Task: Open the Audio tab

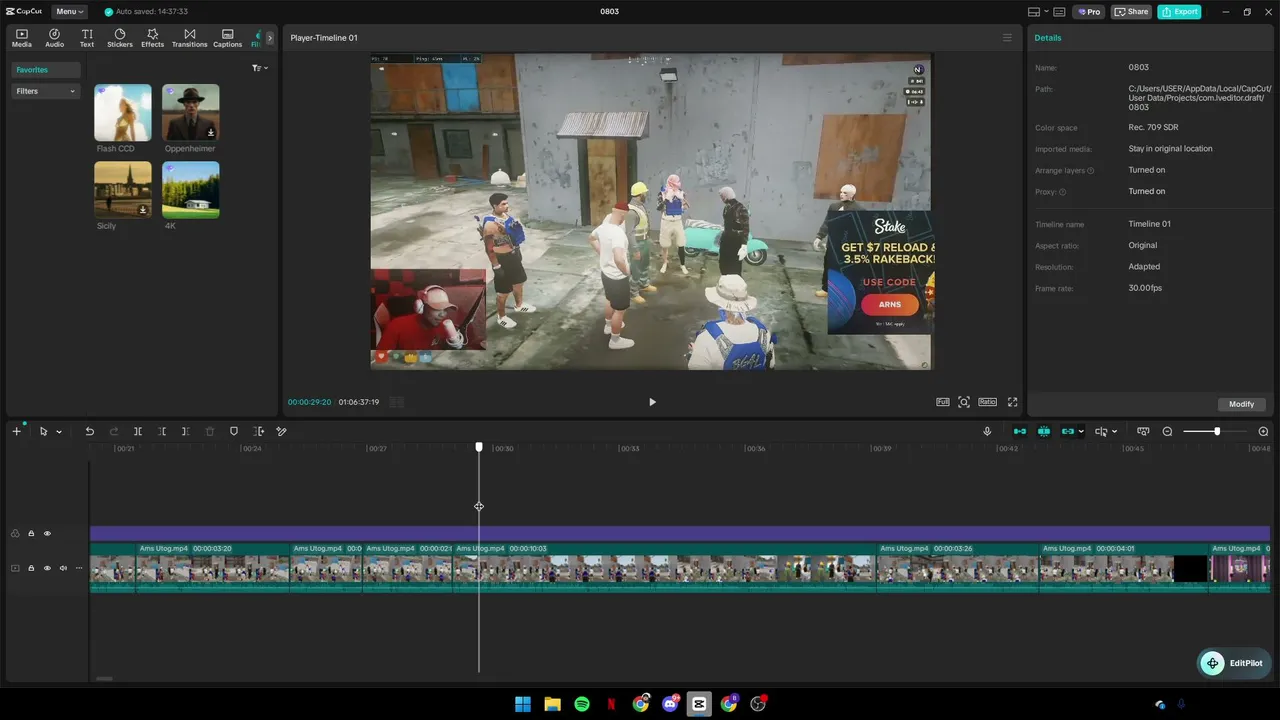Action: click(54, 38)
